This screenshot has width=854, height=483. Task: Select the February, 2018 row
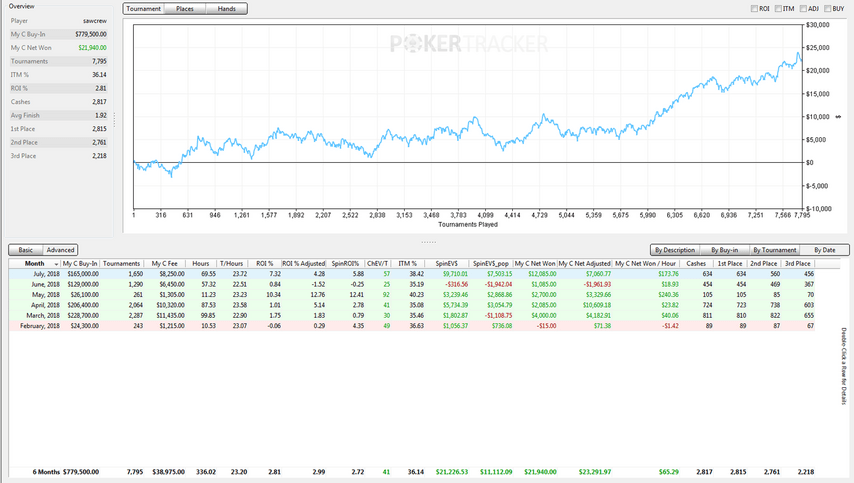point(412,326)
